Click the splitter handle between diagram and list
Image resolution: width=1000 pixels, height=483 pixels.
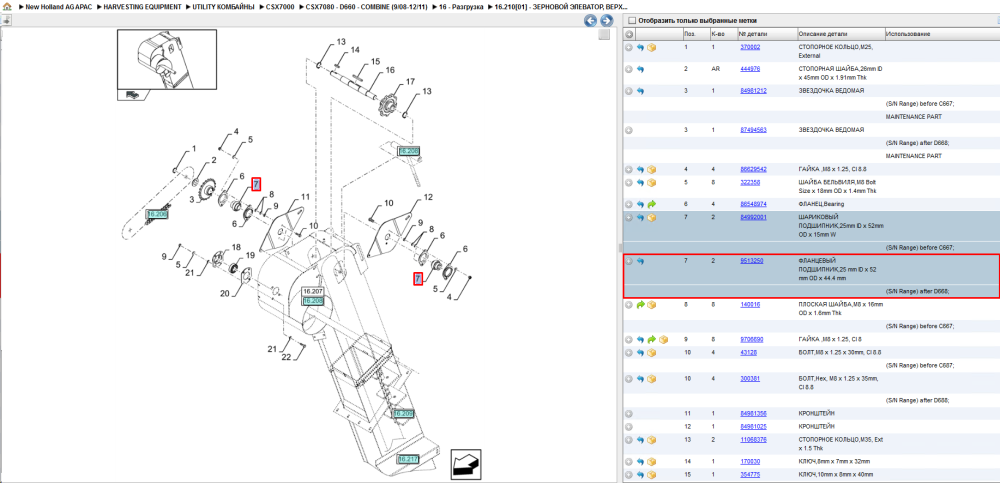(620, 248)
